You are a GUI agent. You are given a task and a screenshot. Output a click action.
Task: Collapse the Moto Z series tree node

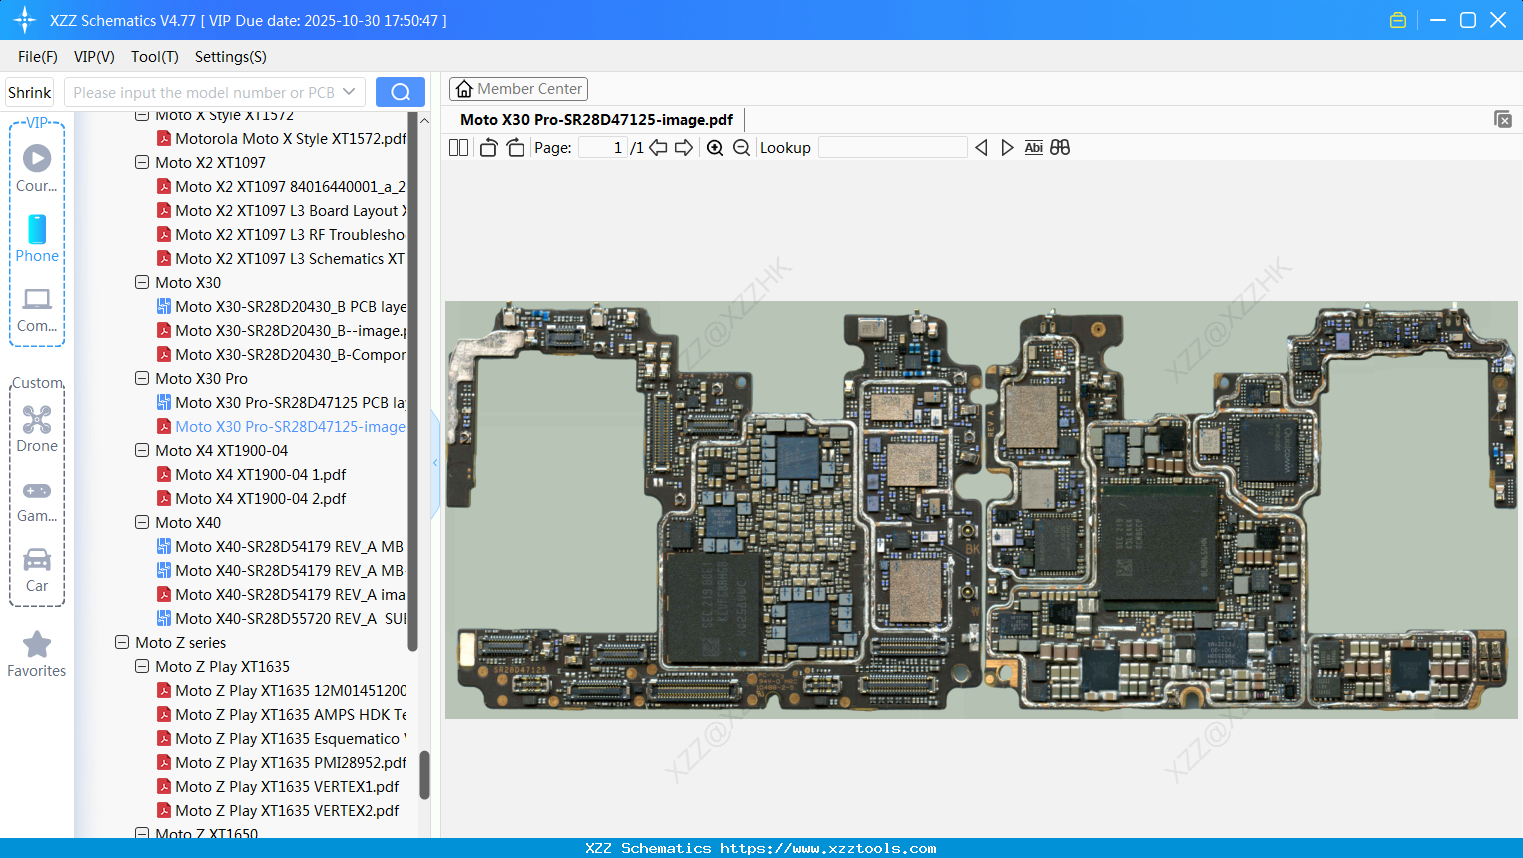tap(122, 643)
